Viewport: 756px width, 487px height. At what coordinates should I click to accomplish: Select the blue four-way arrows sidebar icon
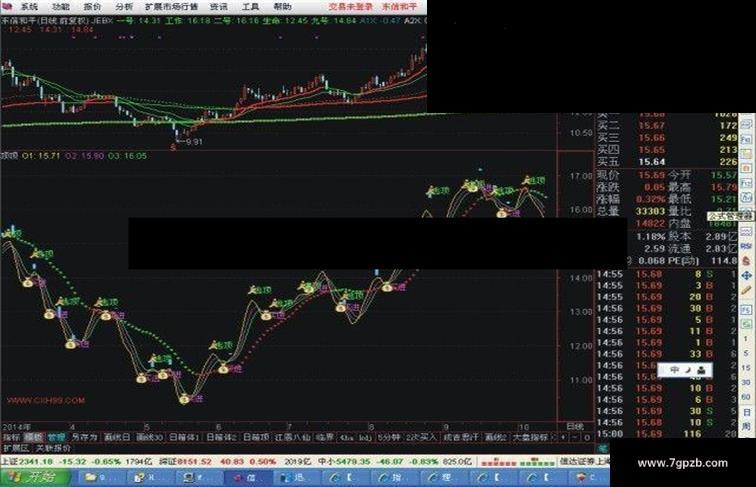click(x=746, y=276)
